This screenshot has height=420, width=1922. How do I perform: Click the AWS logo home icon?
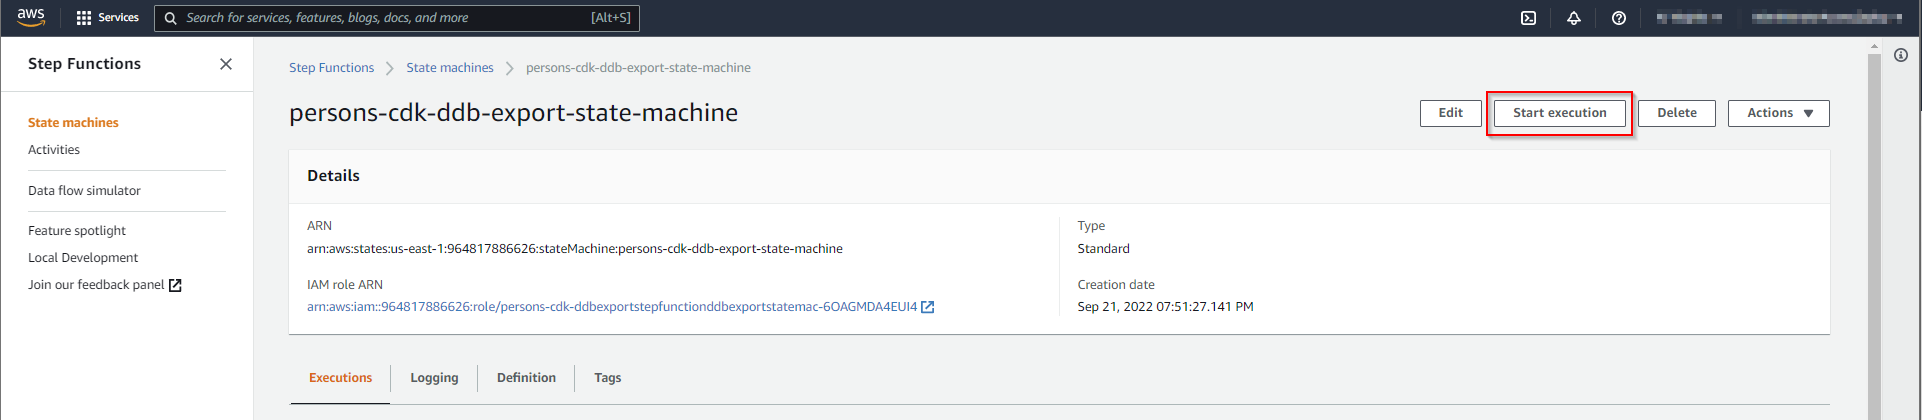(31, 17)
